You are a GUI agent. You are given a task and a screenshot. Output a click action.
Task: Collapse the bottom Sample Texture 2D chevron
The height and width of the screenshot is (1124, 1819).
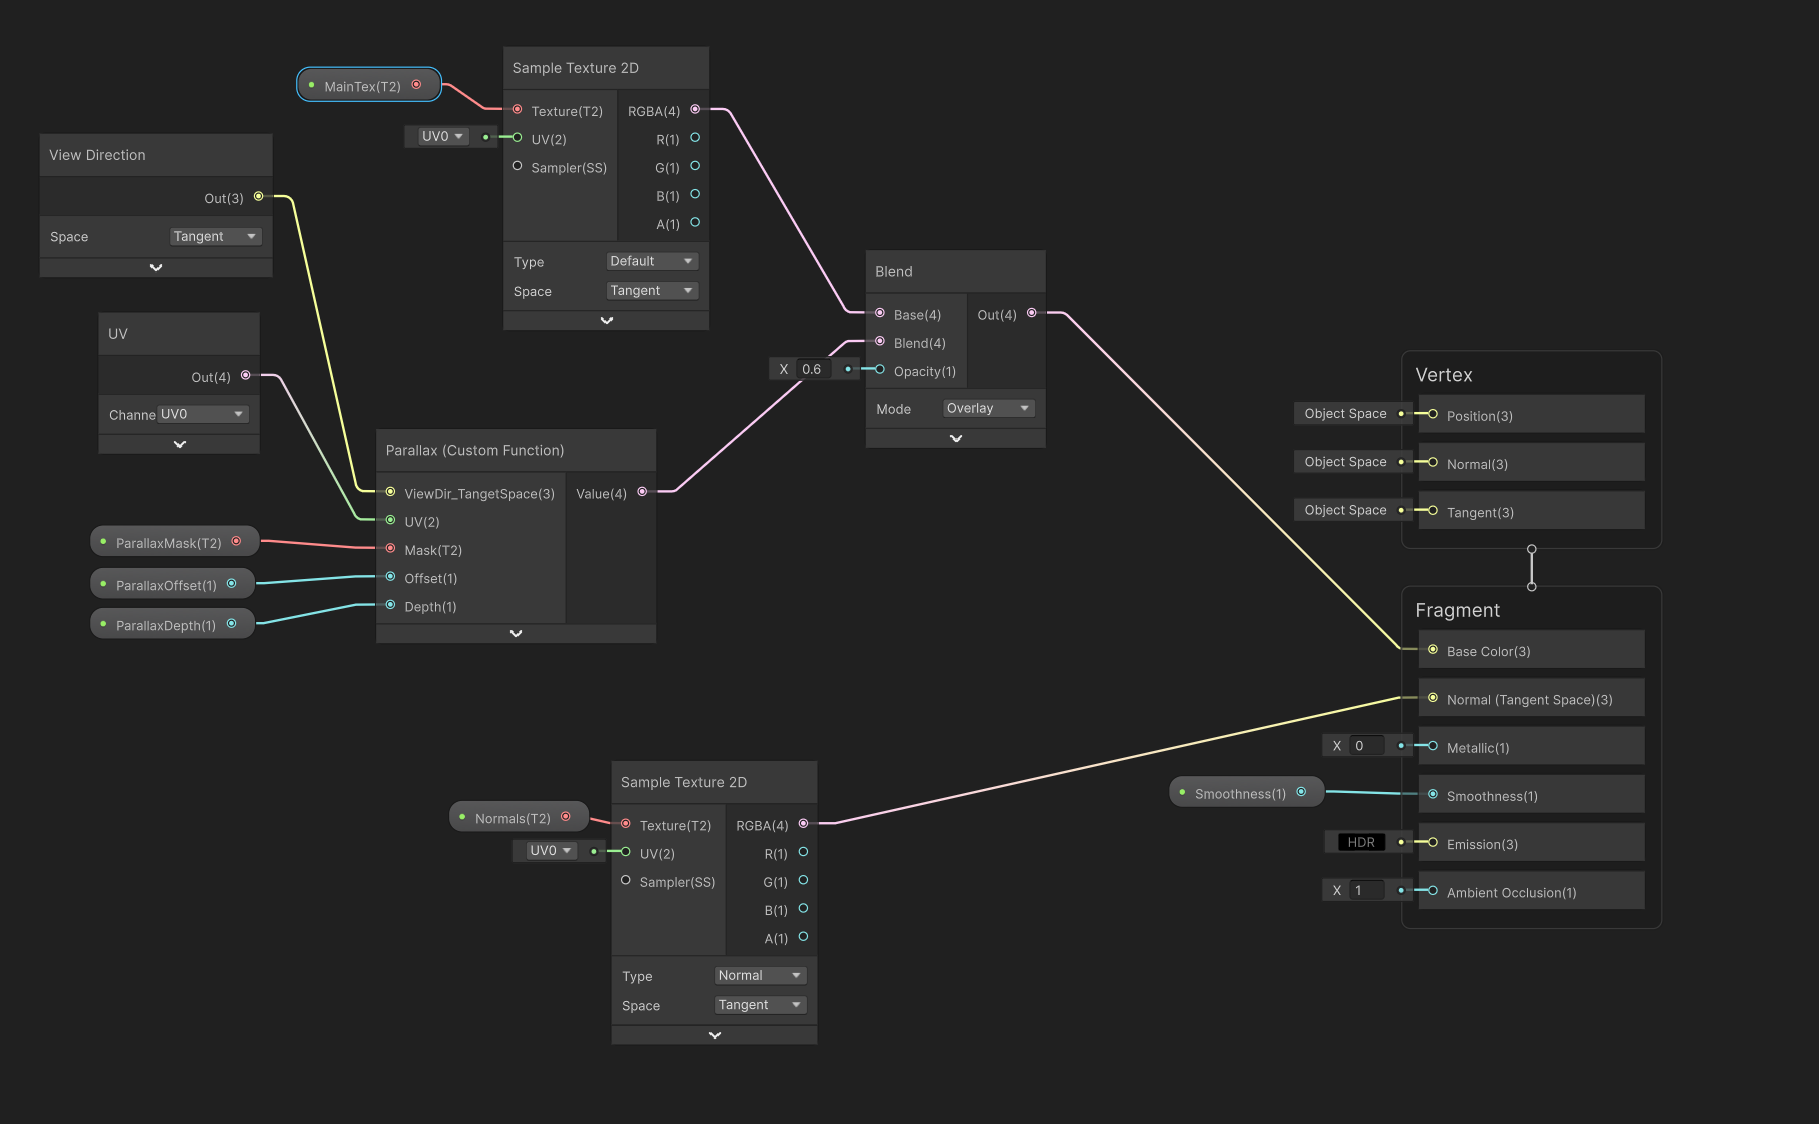coord(714,1035)
